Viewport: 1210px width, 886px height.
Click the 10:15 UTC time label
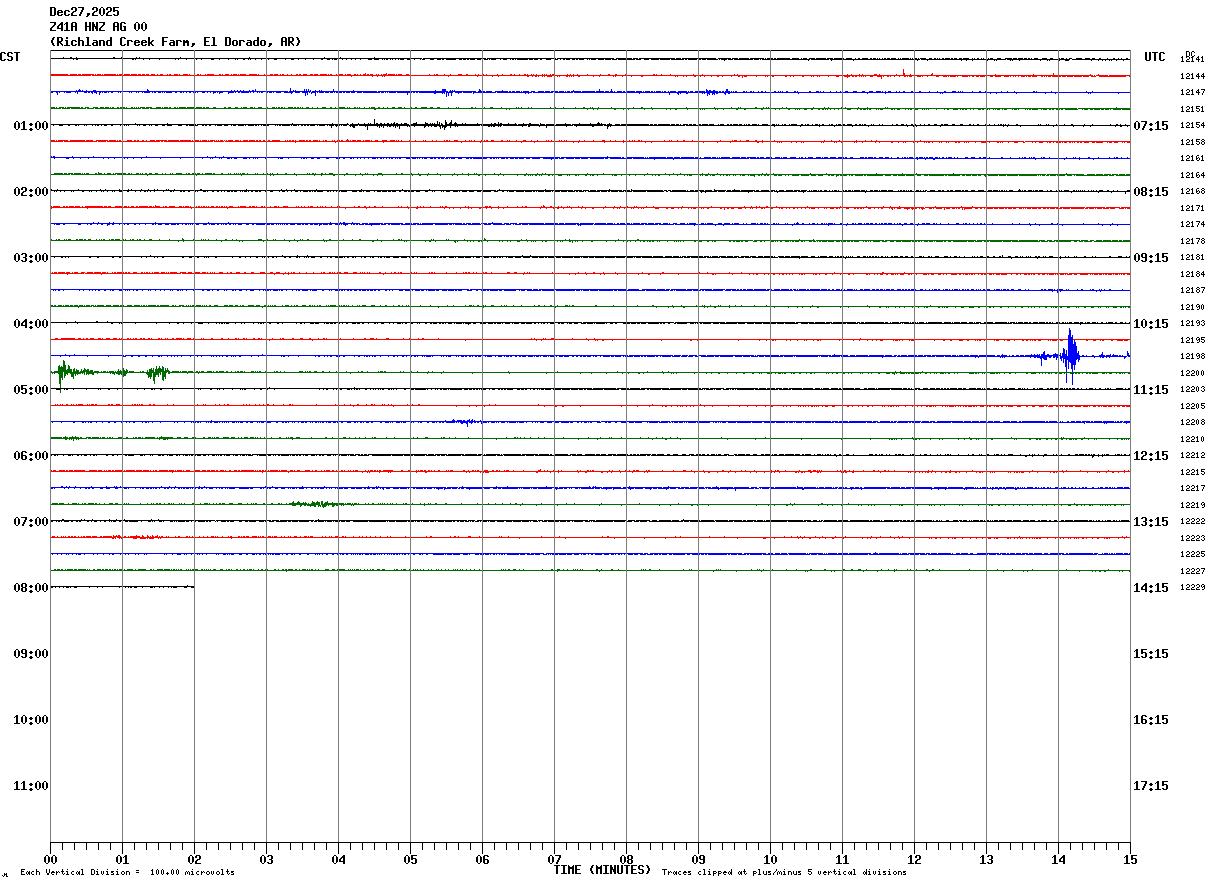click(1150, 324)
